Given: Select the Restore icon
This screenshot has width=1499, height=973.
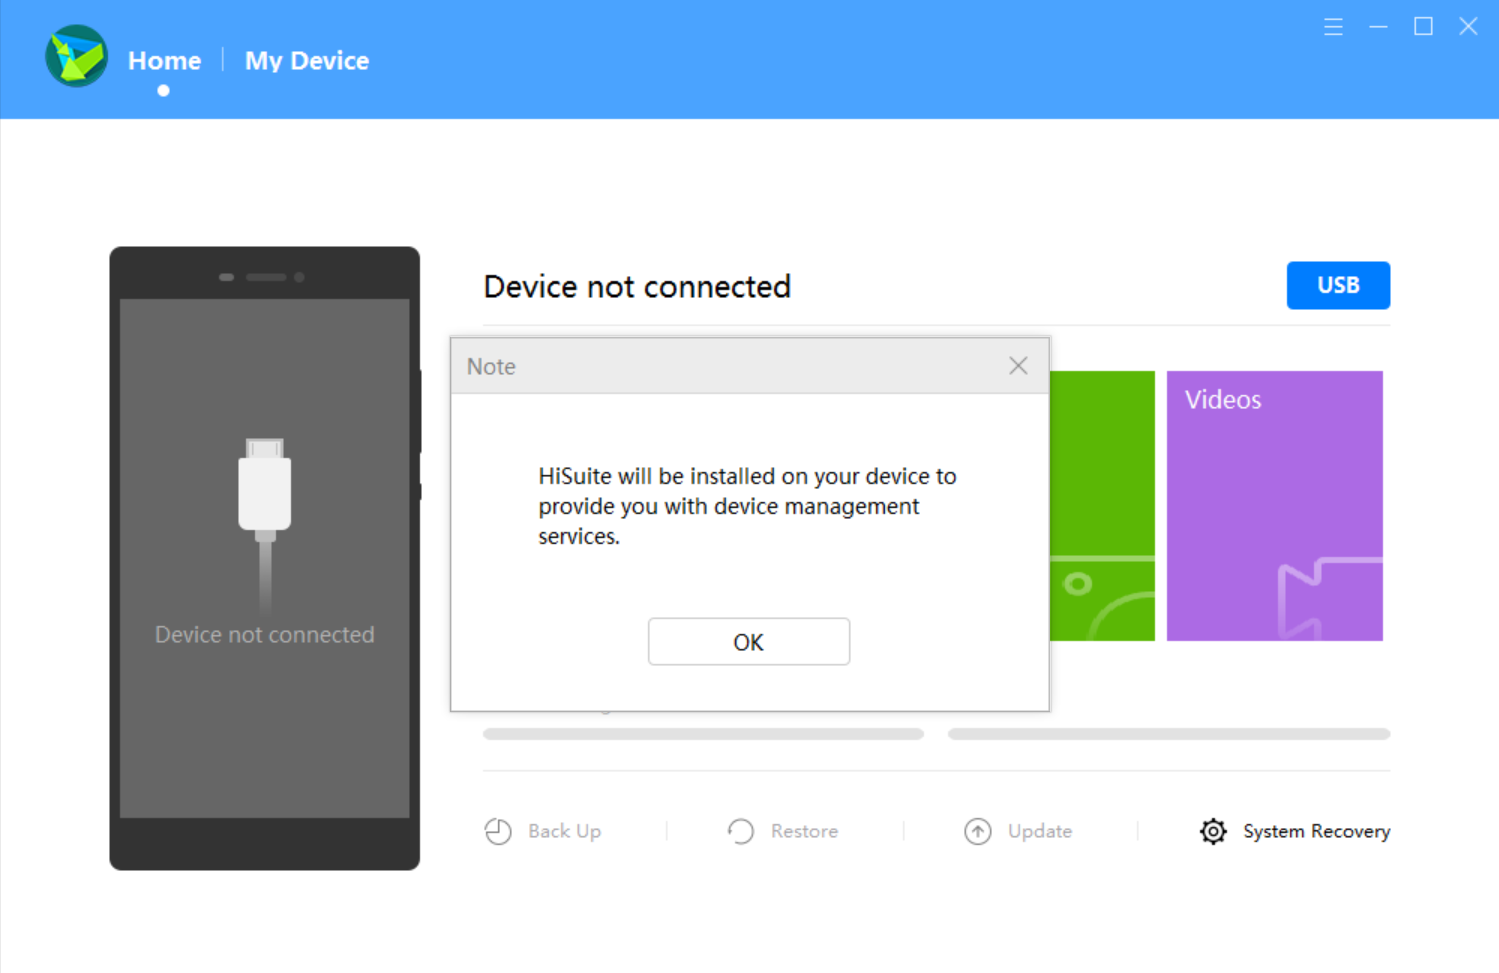Looking at the screenshot, I should click(x=740, y=831).
